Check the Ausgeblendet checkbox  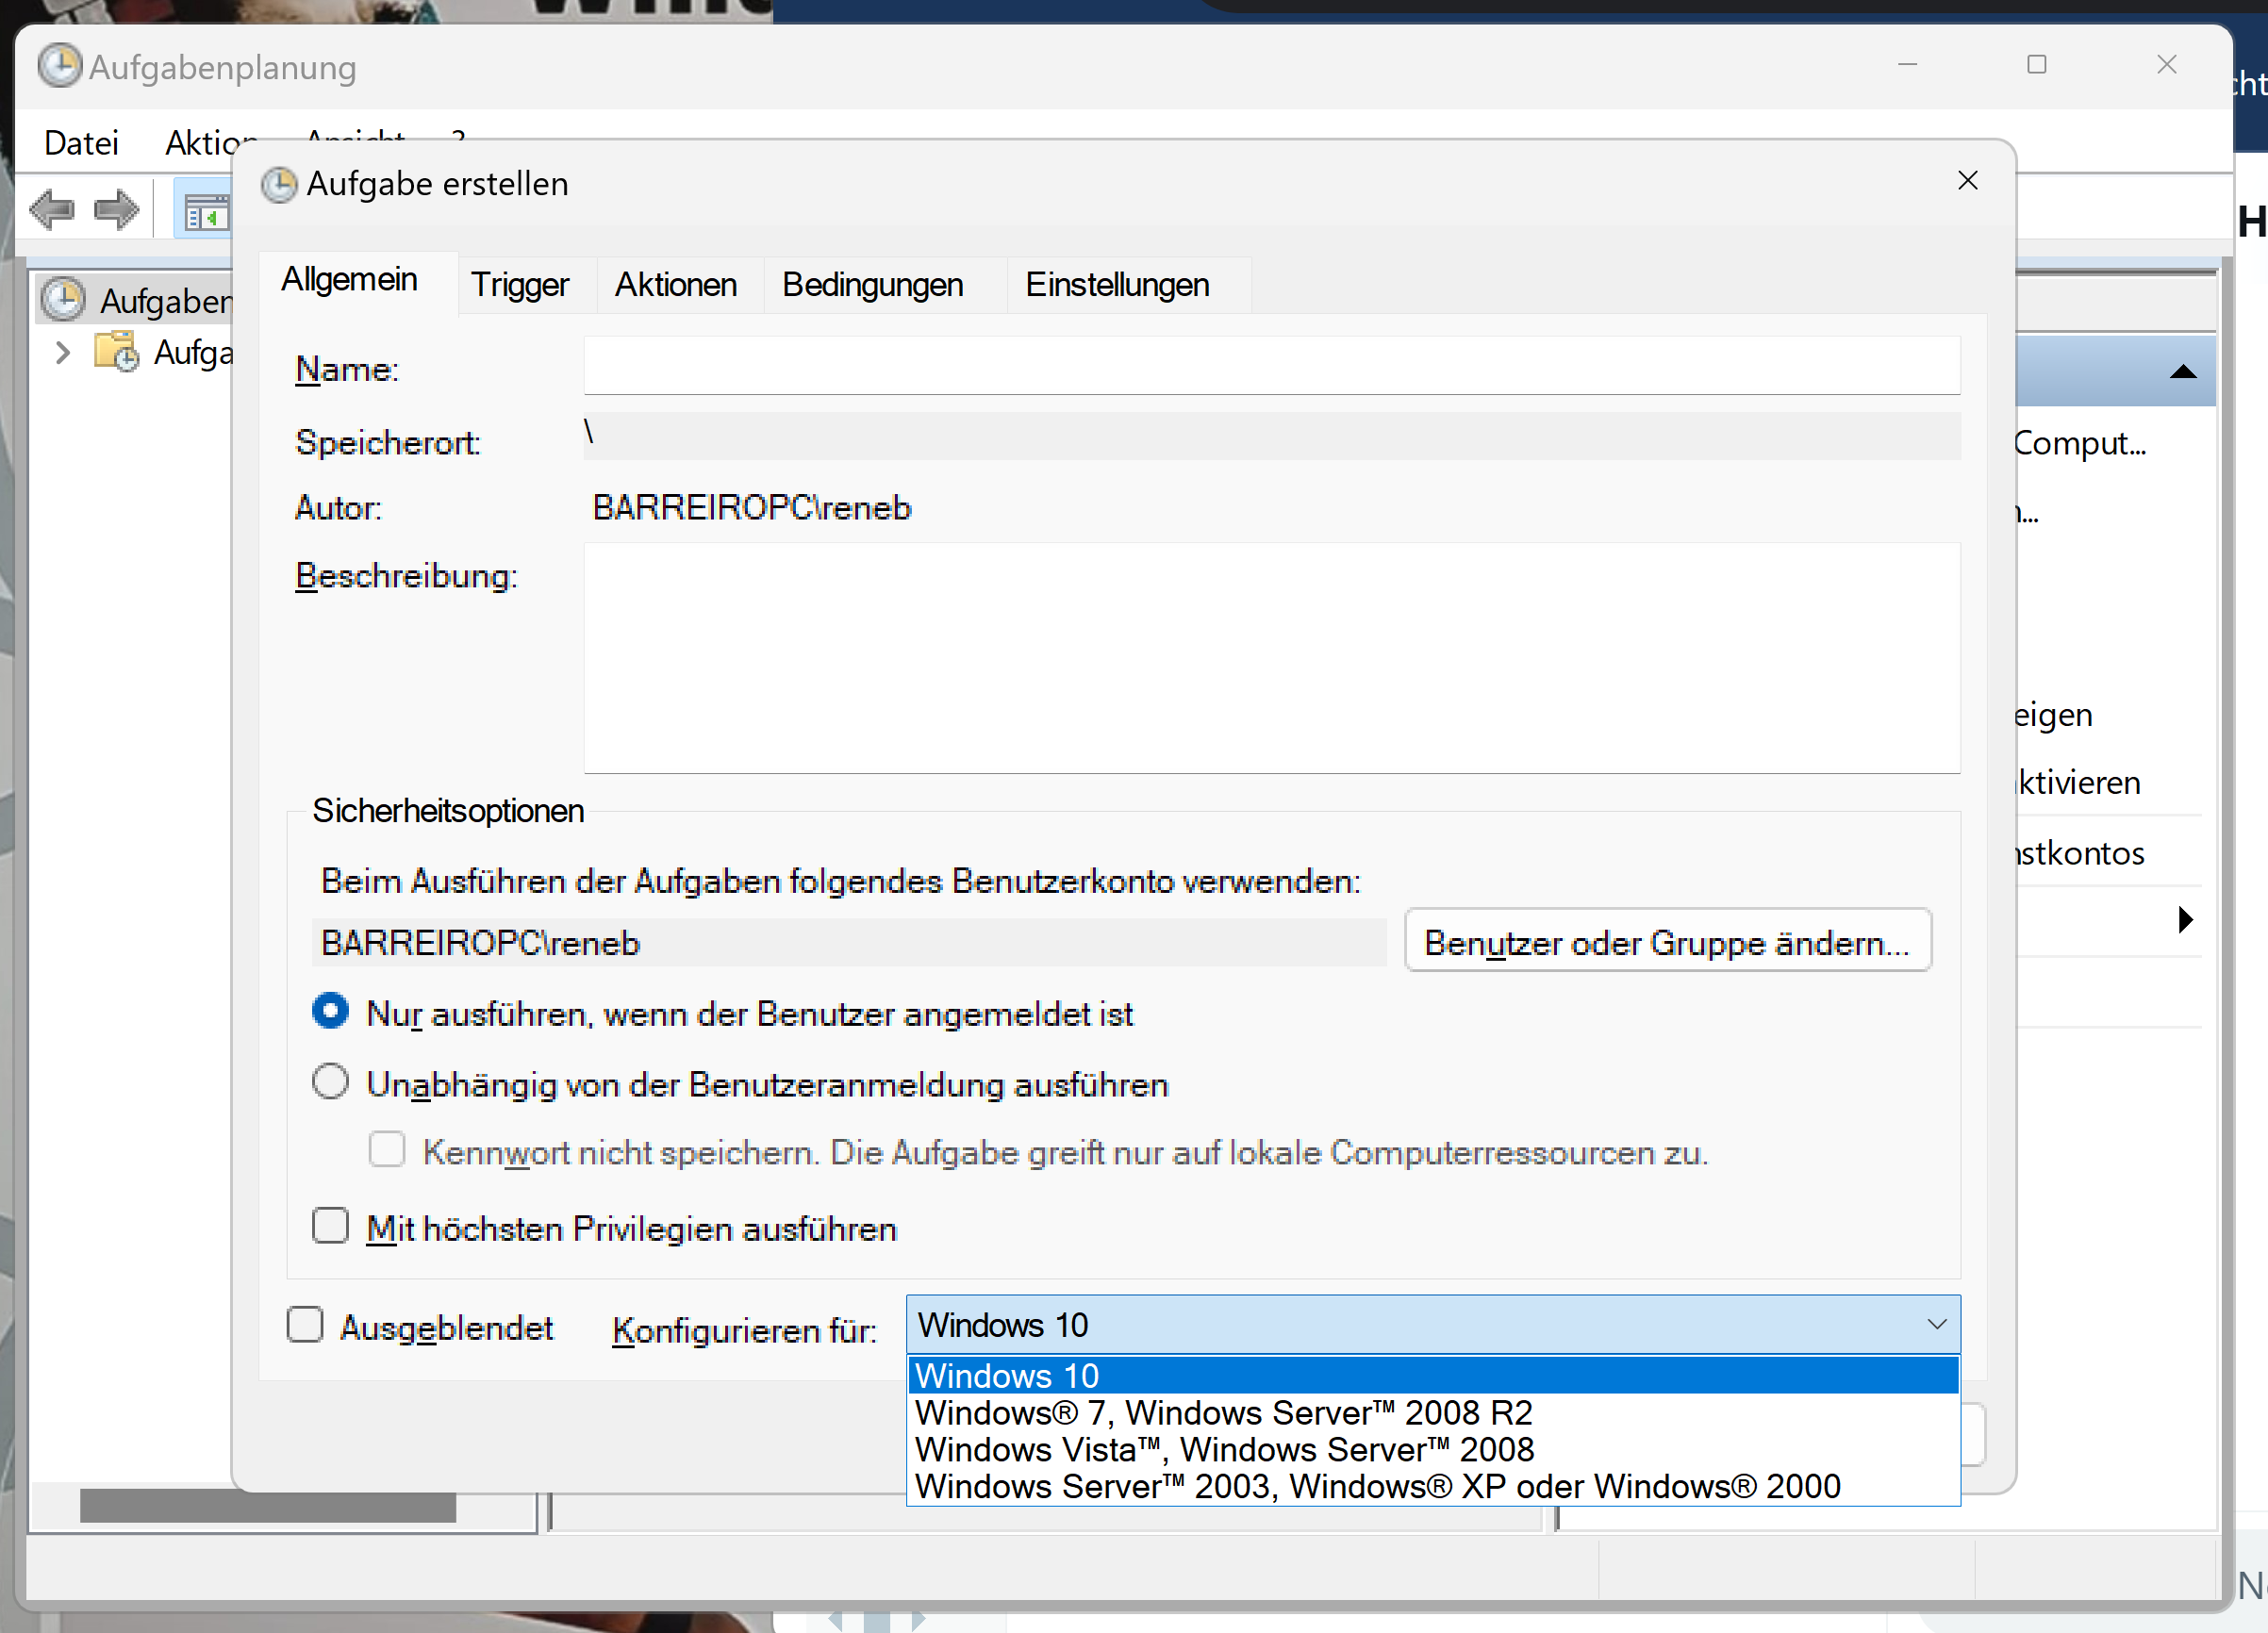[305, 1325]
